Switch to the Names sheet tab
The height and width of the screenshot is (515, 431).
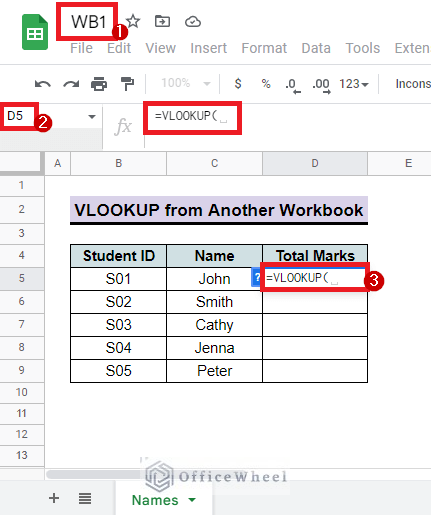pos(155,500)
